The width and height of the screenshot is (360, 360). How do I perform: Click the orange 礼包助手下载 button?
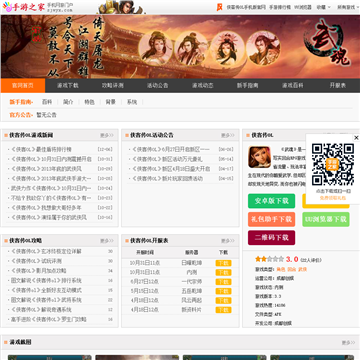click(x=272, y=219)
